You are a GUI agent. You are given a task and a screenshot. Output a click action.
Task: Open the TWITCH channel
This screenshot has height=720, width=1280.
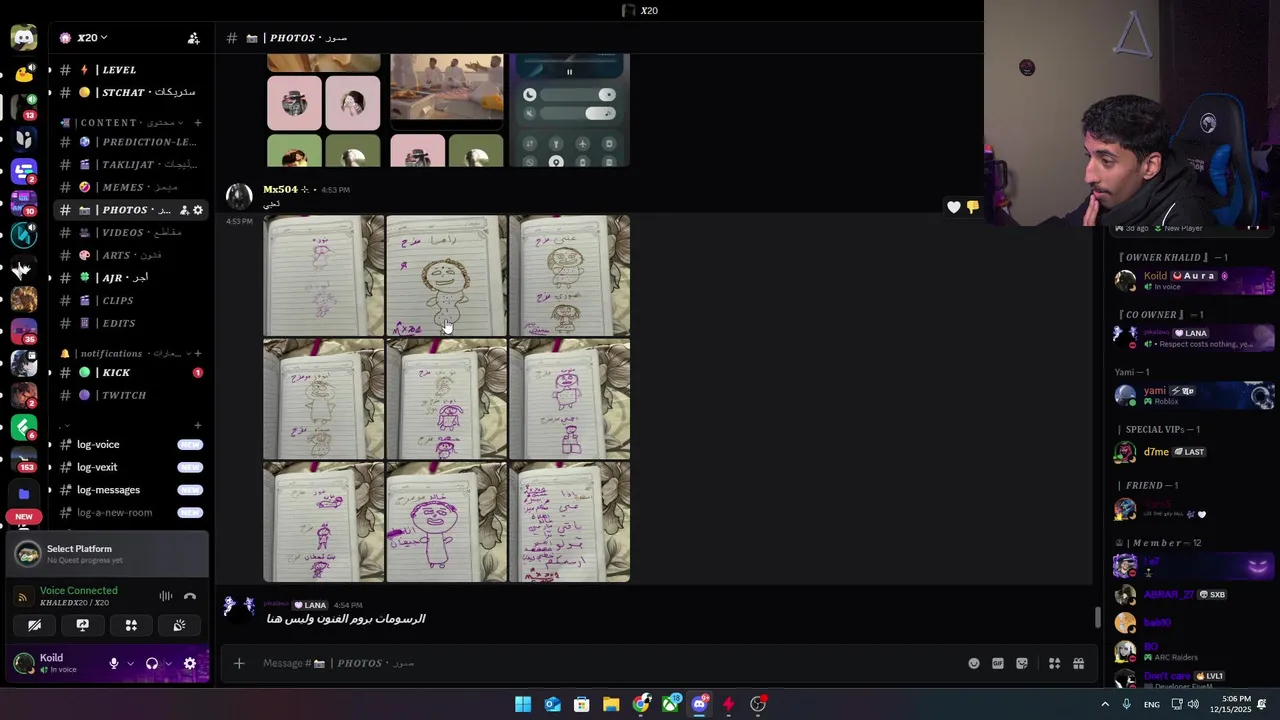pyautogui.click(x=130, y=395)
